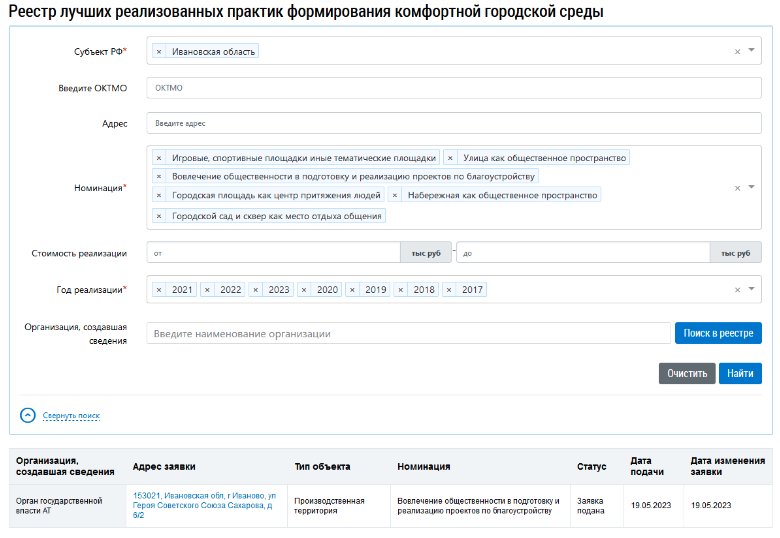Collapse search via Свернуть поиск link
The height and width of the screenshot is (538, 780).
point(71,416)
